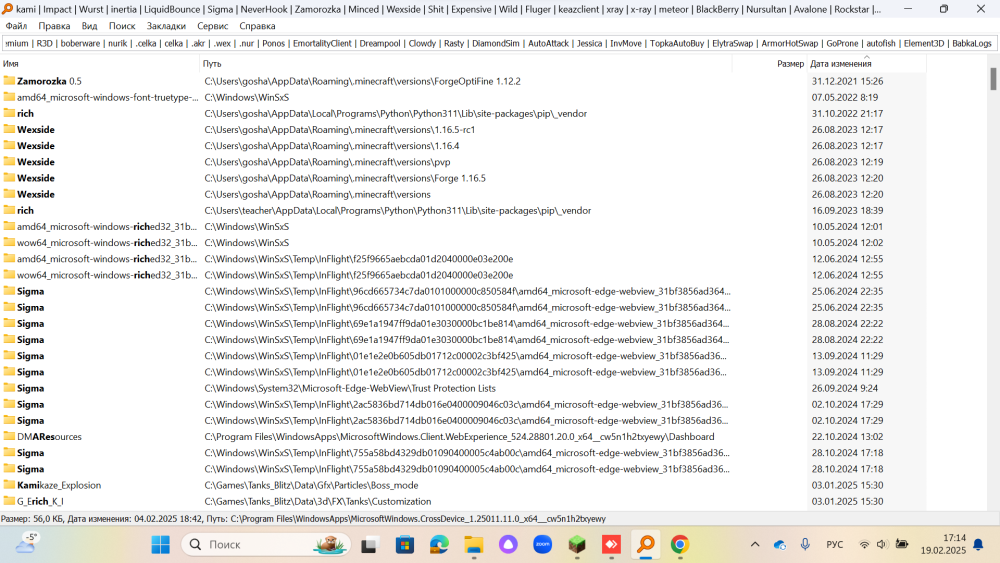Open the notification bell icon
Image resolution: width=1000 pixels, height=563 pixels.
[978, 545]
